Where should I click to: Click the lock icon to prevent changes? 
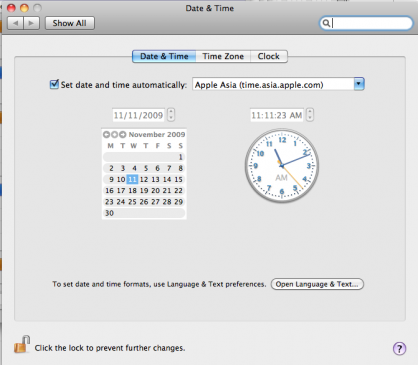(22, 344)
